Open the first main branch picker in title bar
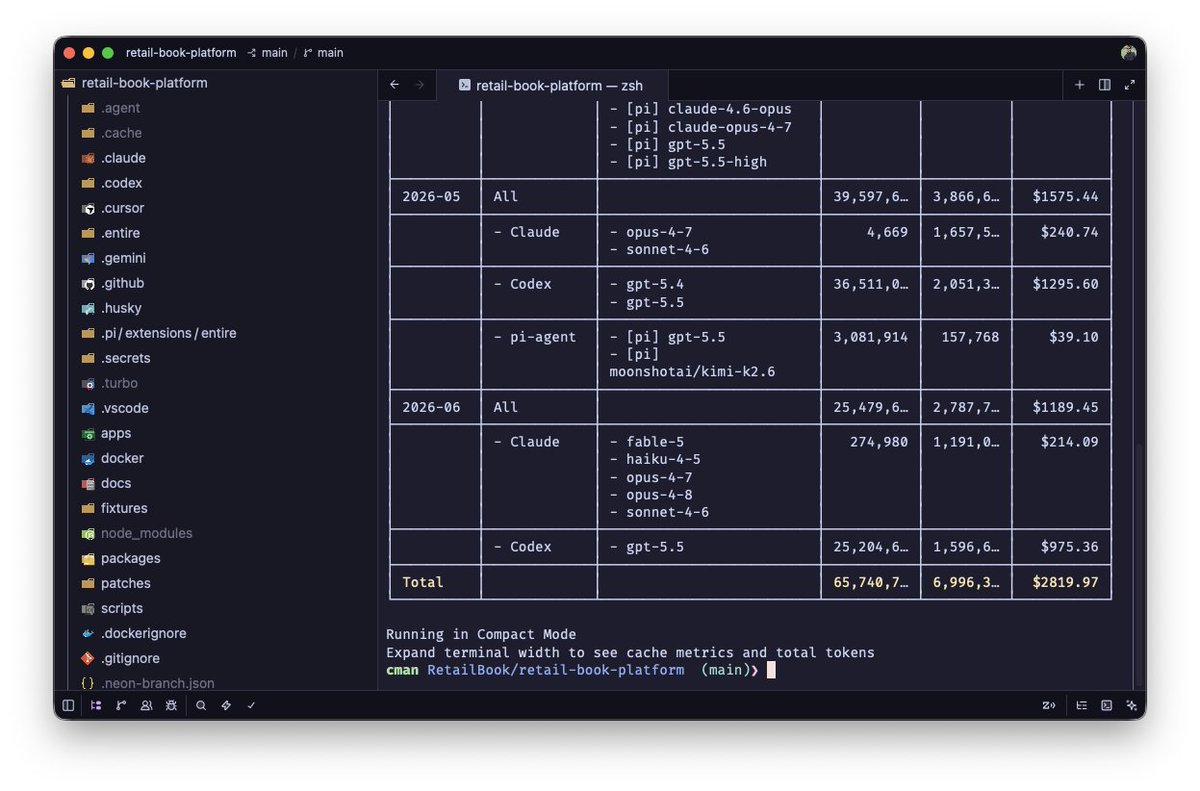The image size is (1200, 791). click(268, 53)
